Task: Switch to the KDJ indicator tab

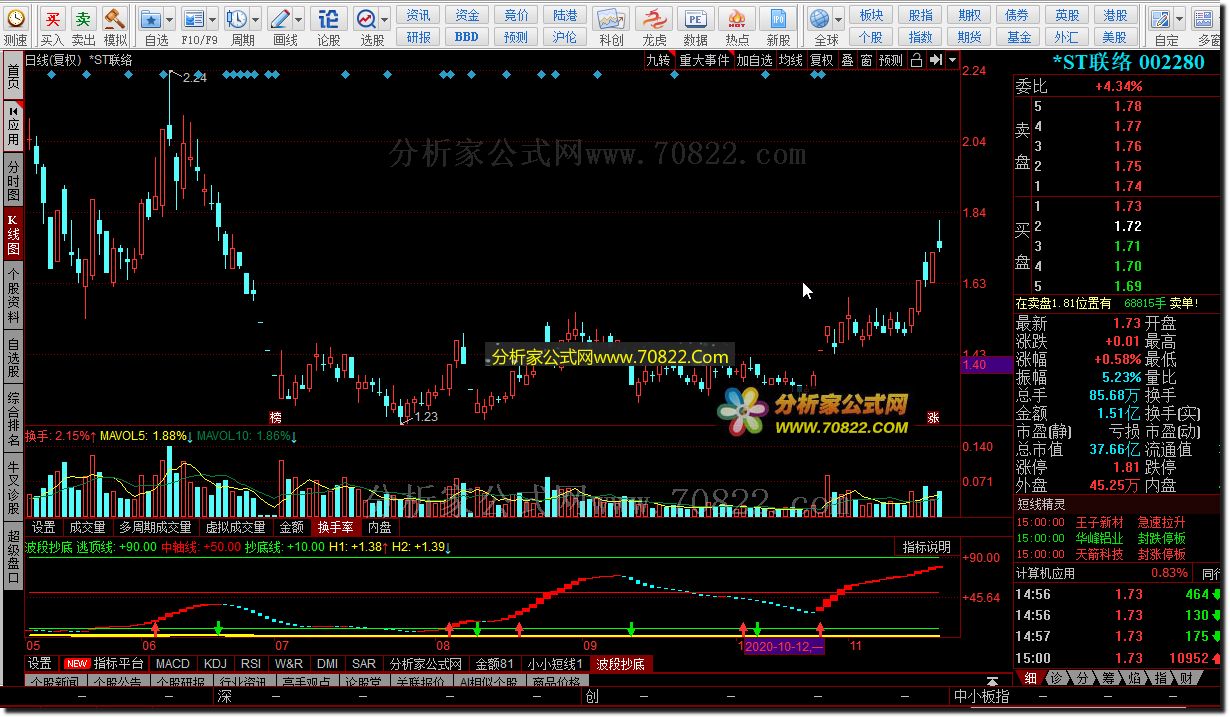Action: click(215, 663)
